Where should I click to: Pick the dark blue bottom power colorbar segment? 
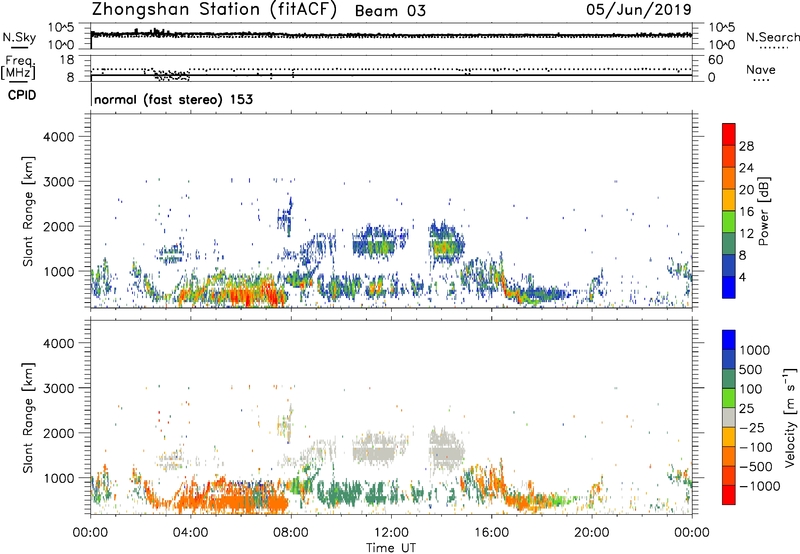(729, 287)
